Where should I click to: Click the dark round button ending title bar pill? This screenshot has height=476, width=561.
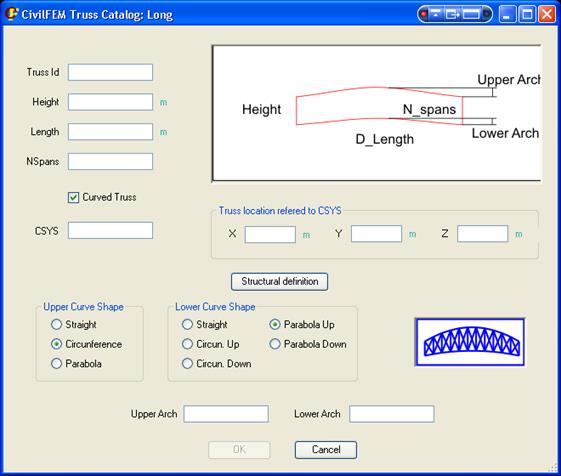[x=487, y=14]
